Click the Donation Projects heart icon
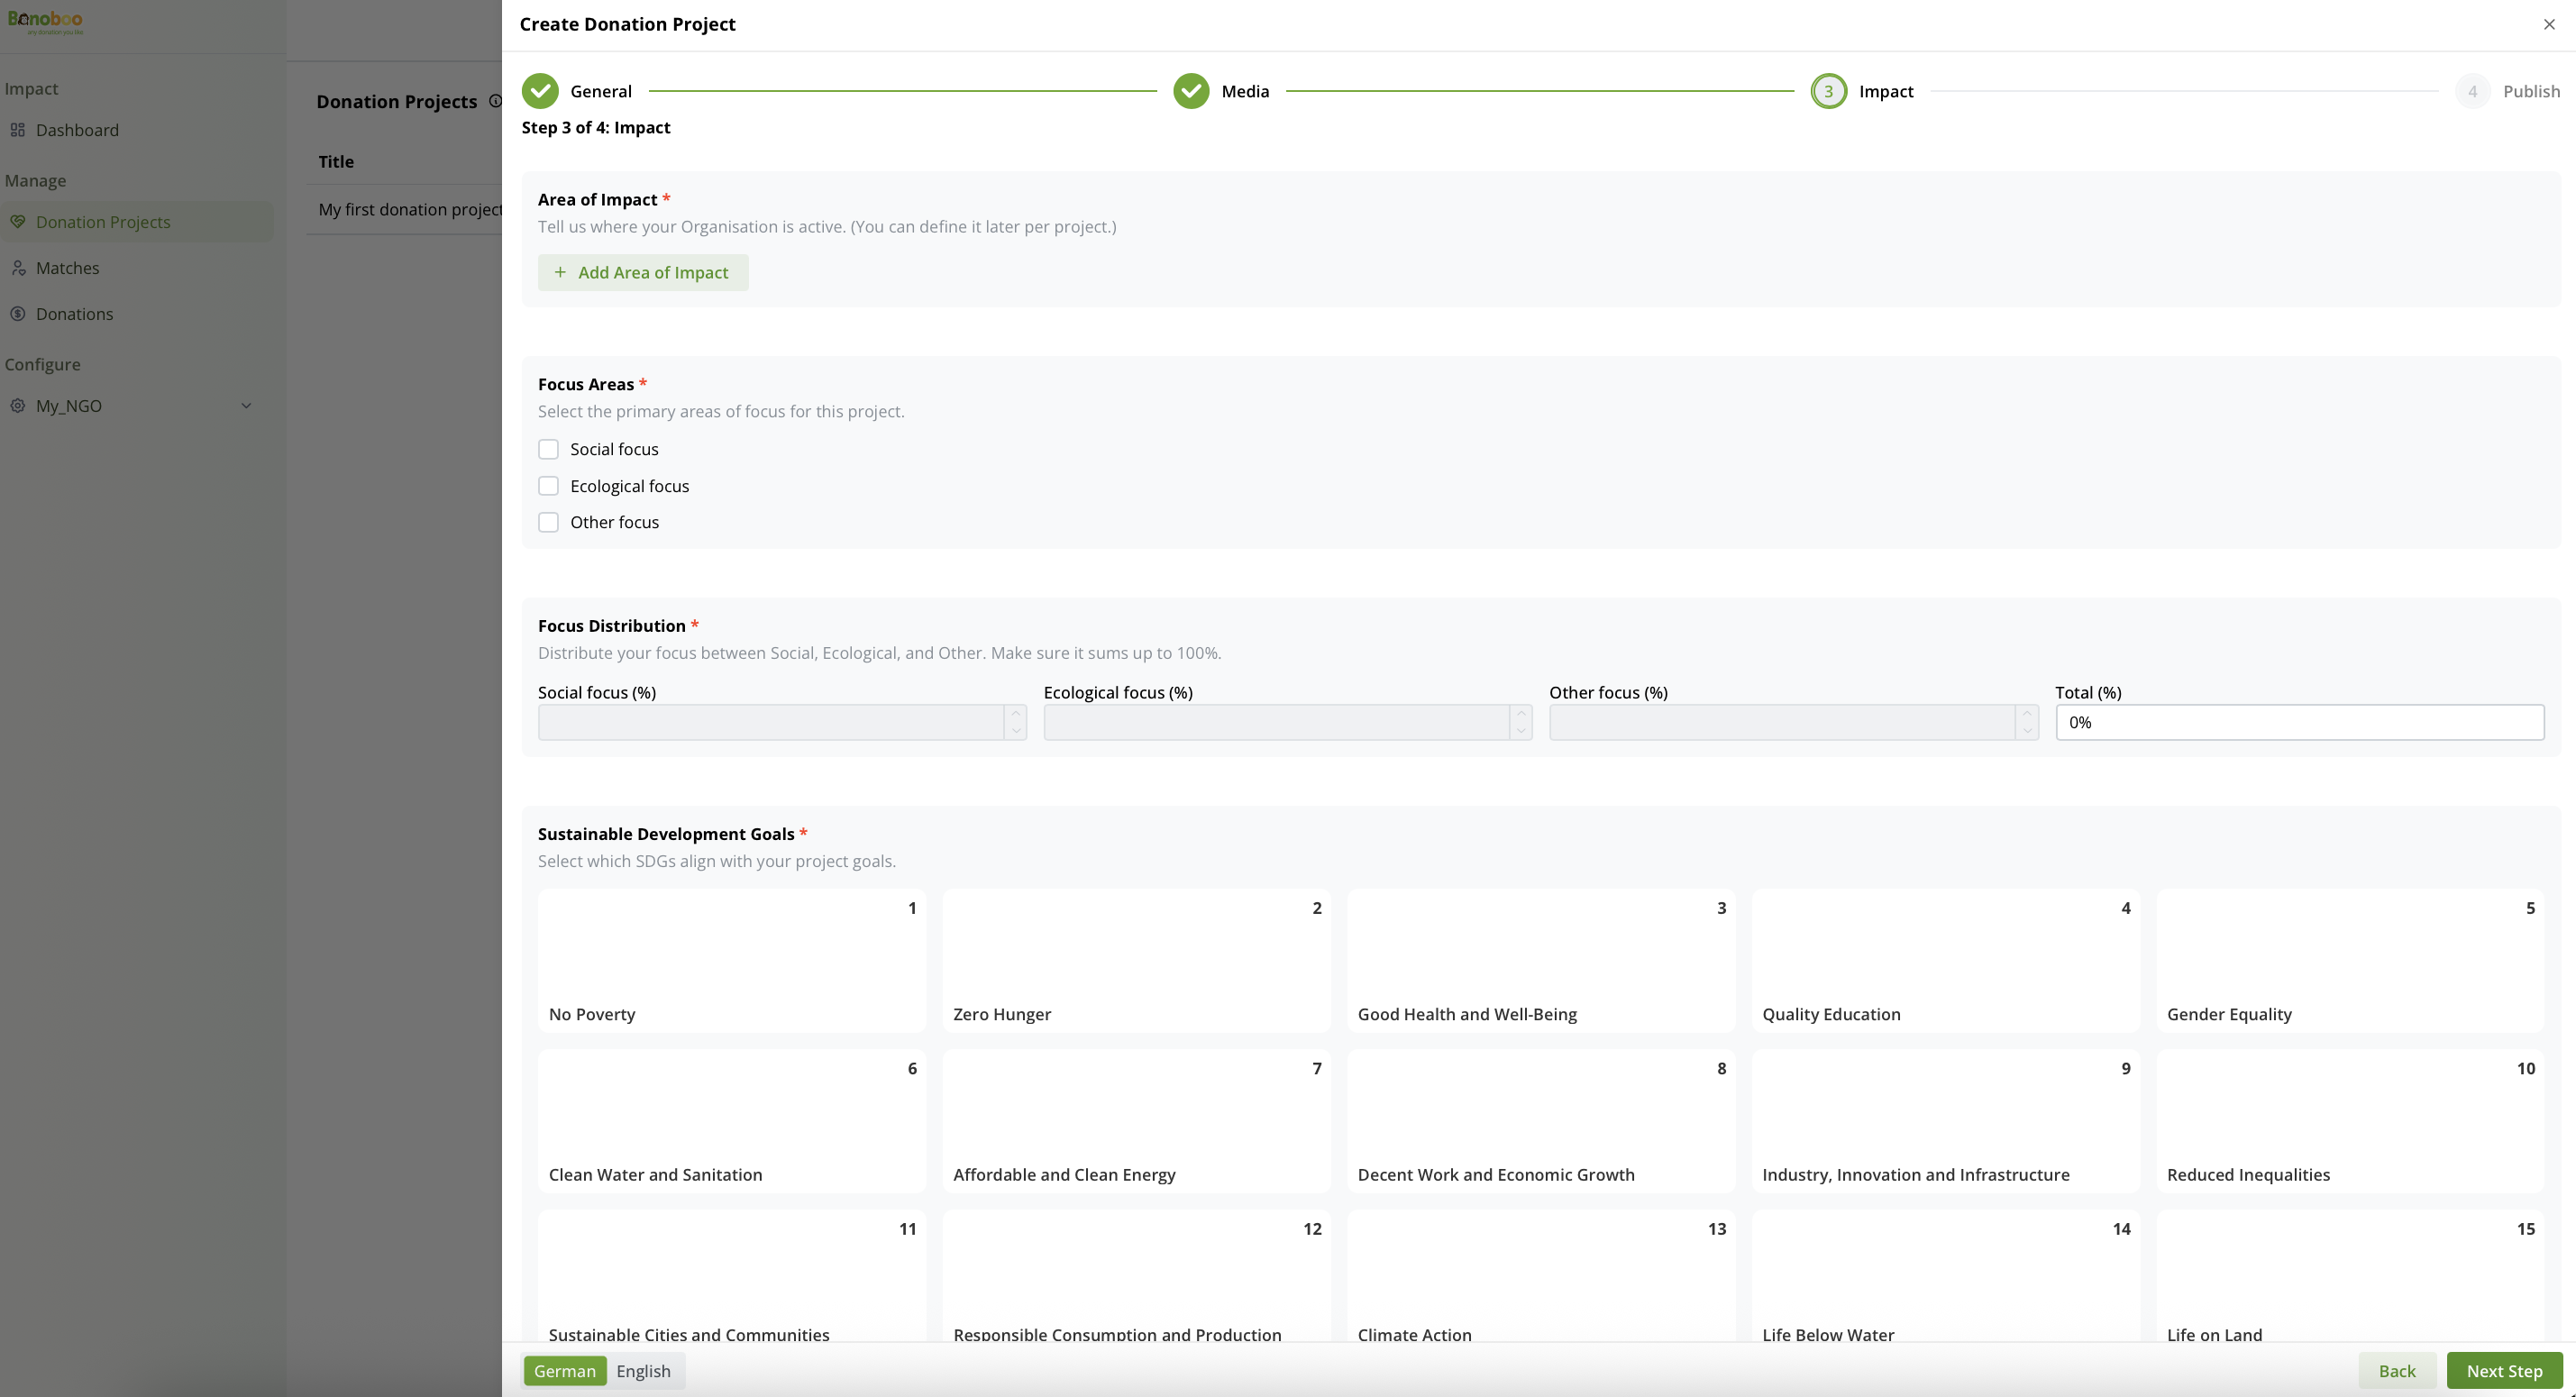This screenshot has width=2576, height=1397. coord(18,222)
